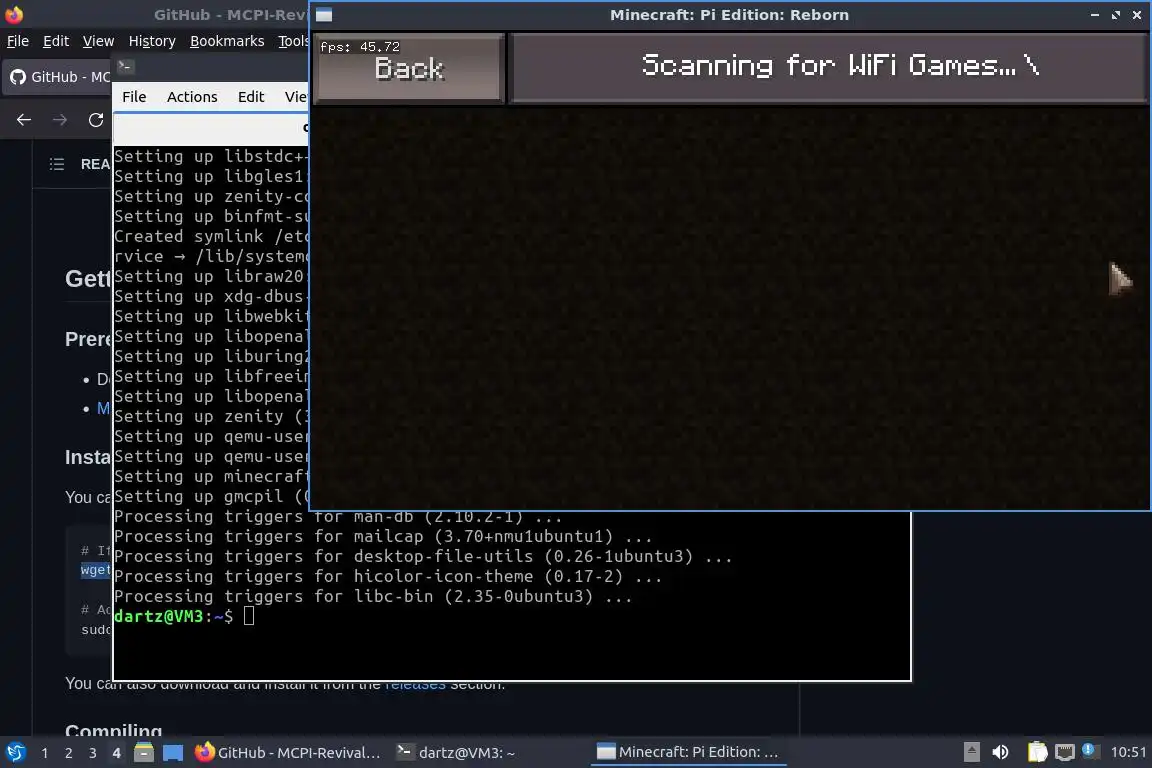1152x768 pixels.
Task: Switch to workspace 2
Action: [x=68, y=753]
